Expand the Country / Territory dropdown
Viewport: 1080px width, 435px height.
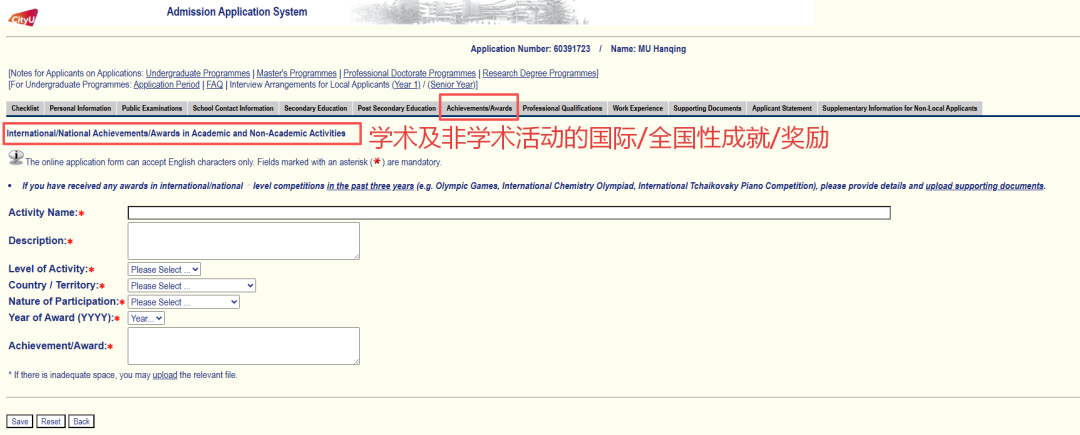click(191, 286)
